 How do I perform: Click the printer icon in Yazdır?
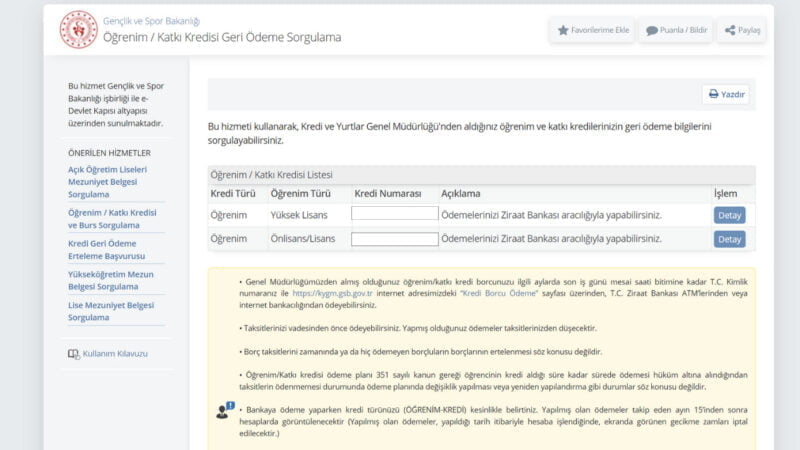(713, 94)
